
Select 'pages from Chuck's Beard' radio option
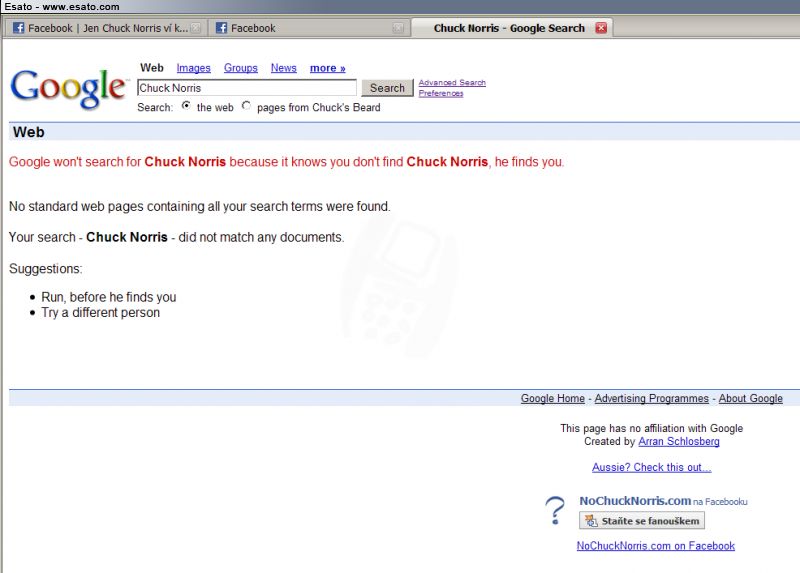click(246, 106)
